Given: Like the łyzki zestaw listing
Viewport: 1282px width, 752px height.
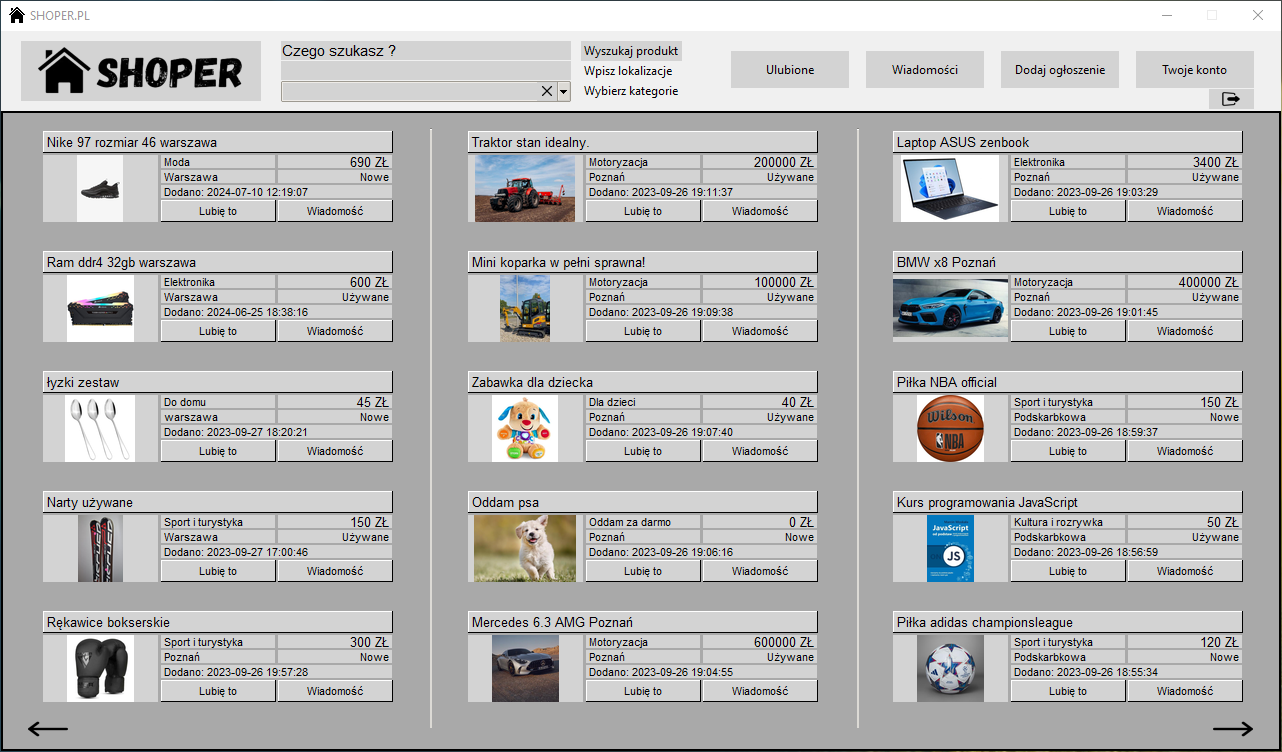Looking at the screenshot, I should (217, 450).
